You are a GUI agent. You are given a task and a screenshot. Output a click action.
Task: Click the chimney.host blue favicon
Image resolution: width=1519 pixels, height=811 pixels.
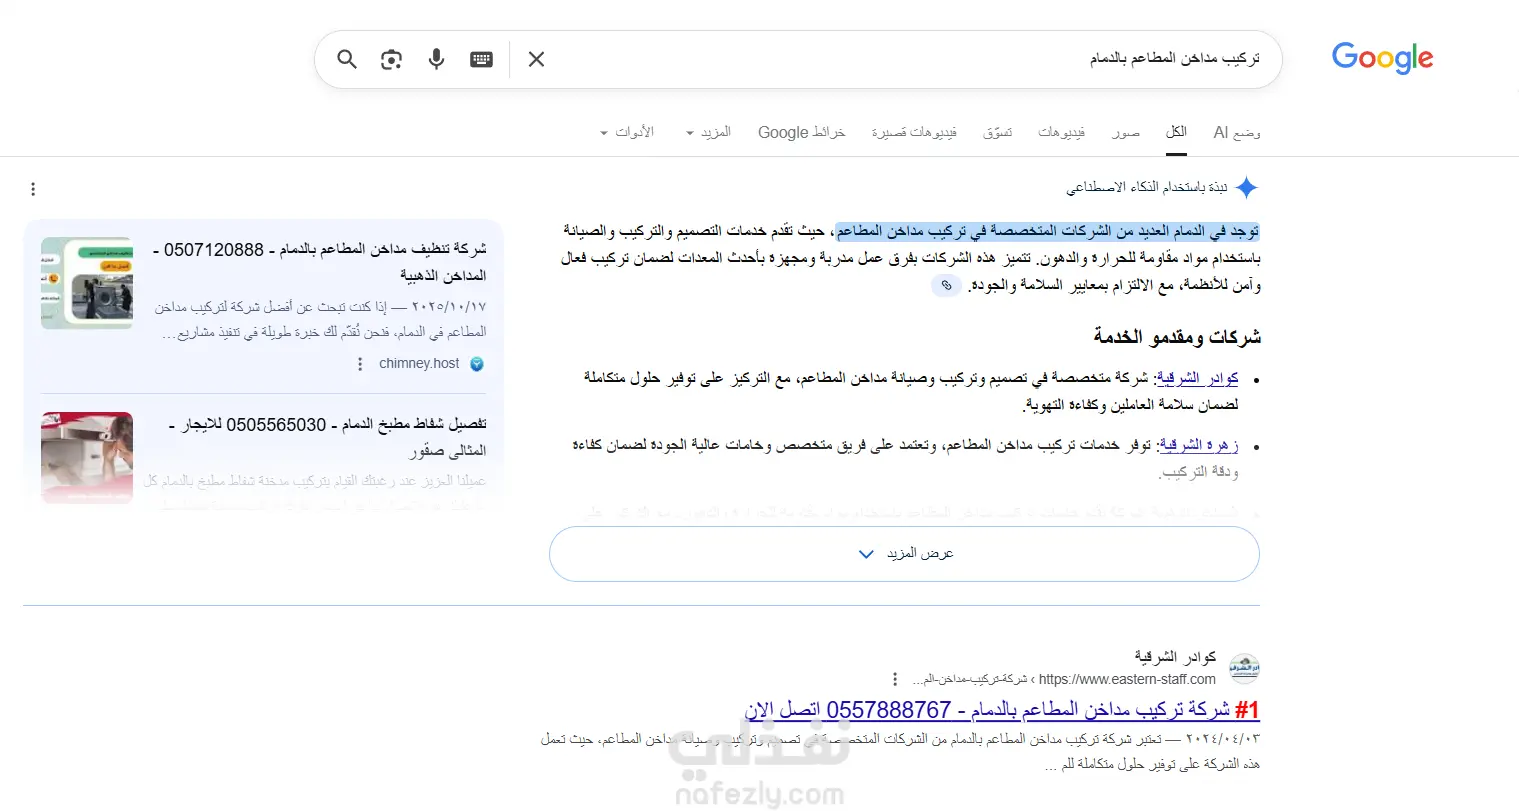point(477,364)
